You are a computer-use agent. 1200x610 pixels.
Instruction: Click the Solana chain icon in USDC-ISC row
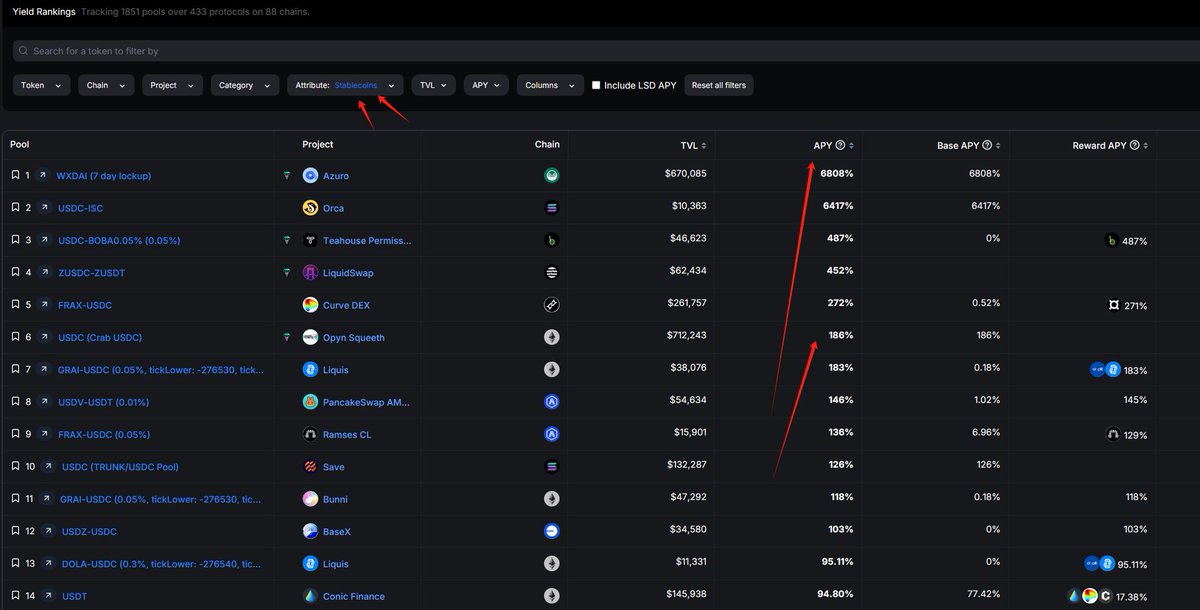tap(551, 208)
